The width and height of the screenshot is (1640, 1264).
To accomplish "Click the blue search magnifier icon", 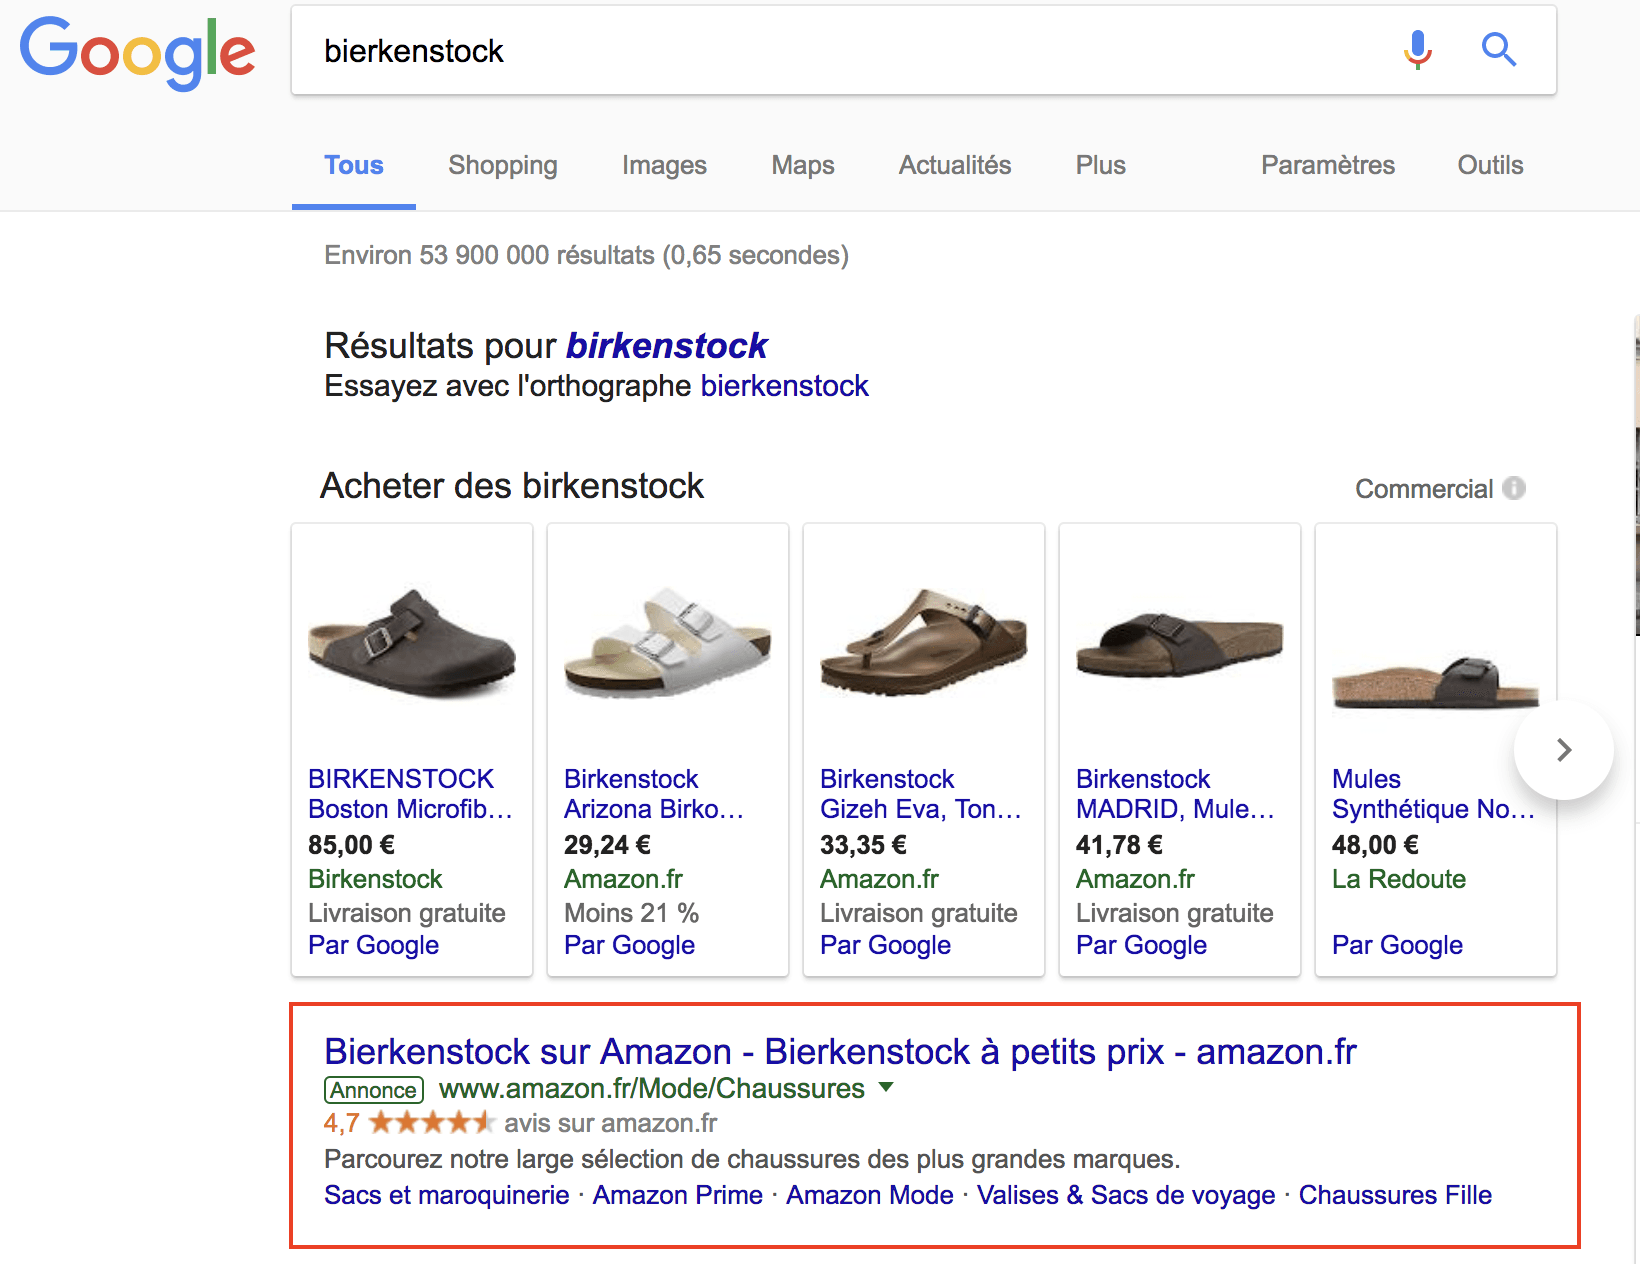I will click(1498, 50).
